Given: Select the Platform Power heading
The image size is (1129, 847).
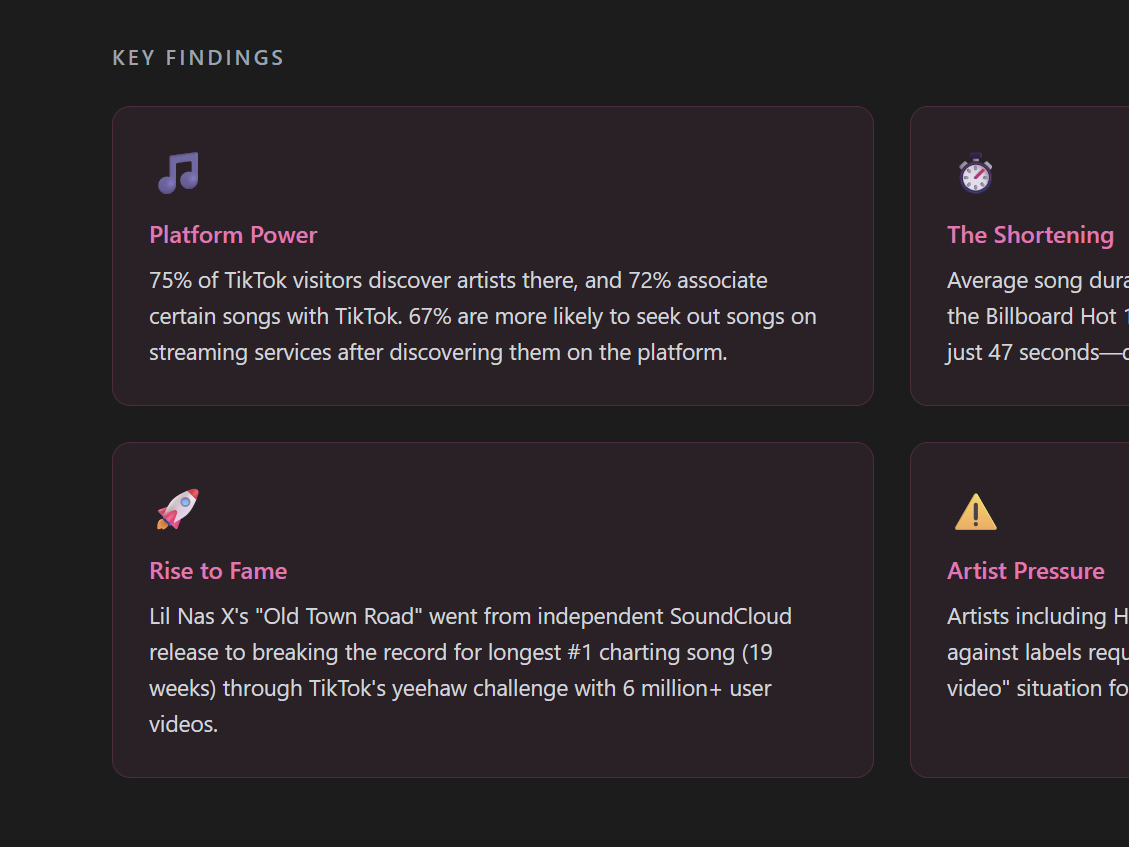Looking at the screenshot, I should pos(233,235).
